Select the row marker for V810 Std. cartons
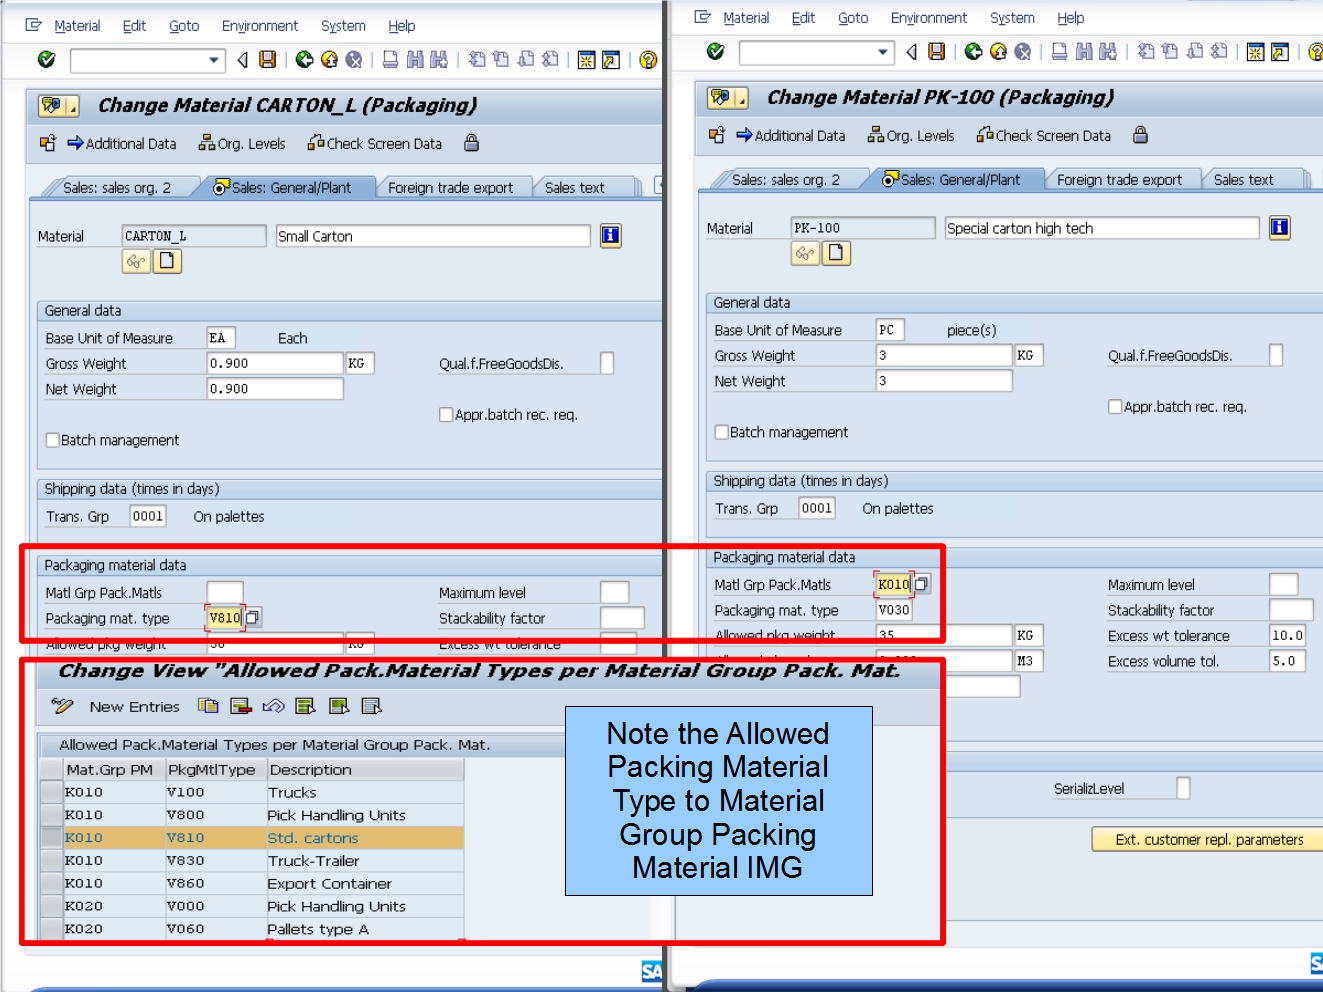The image size is (1323, 992). click(51, 838)
